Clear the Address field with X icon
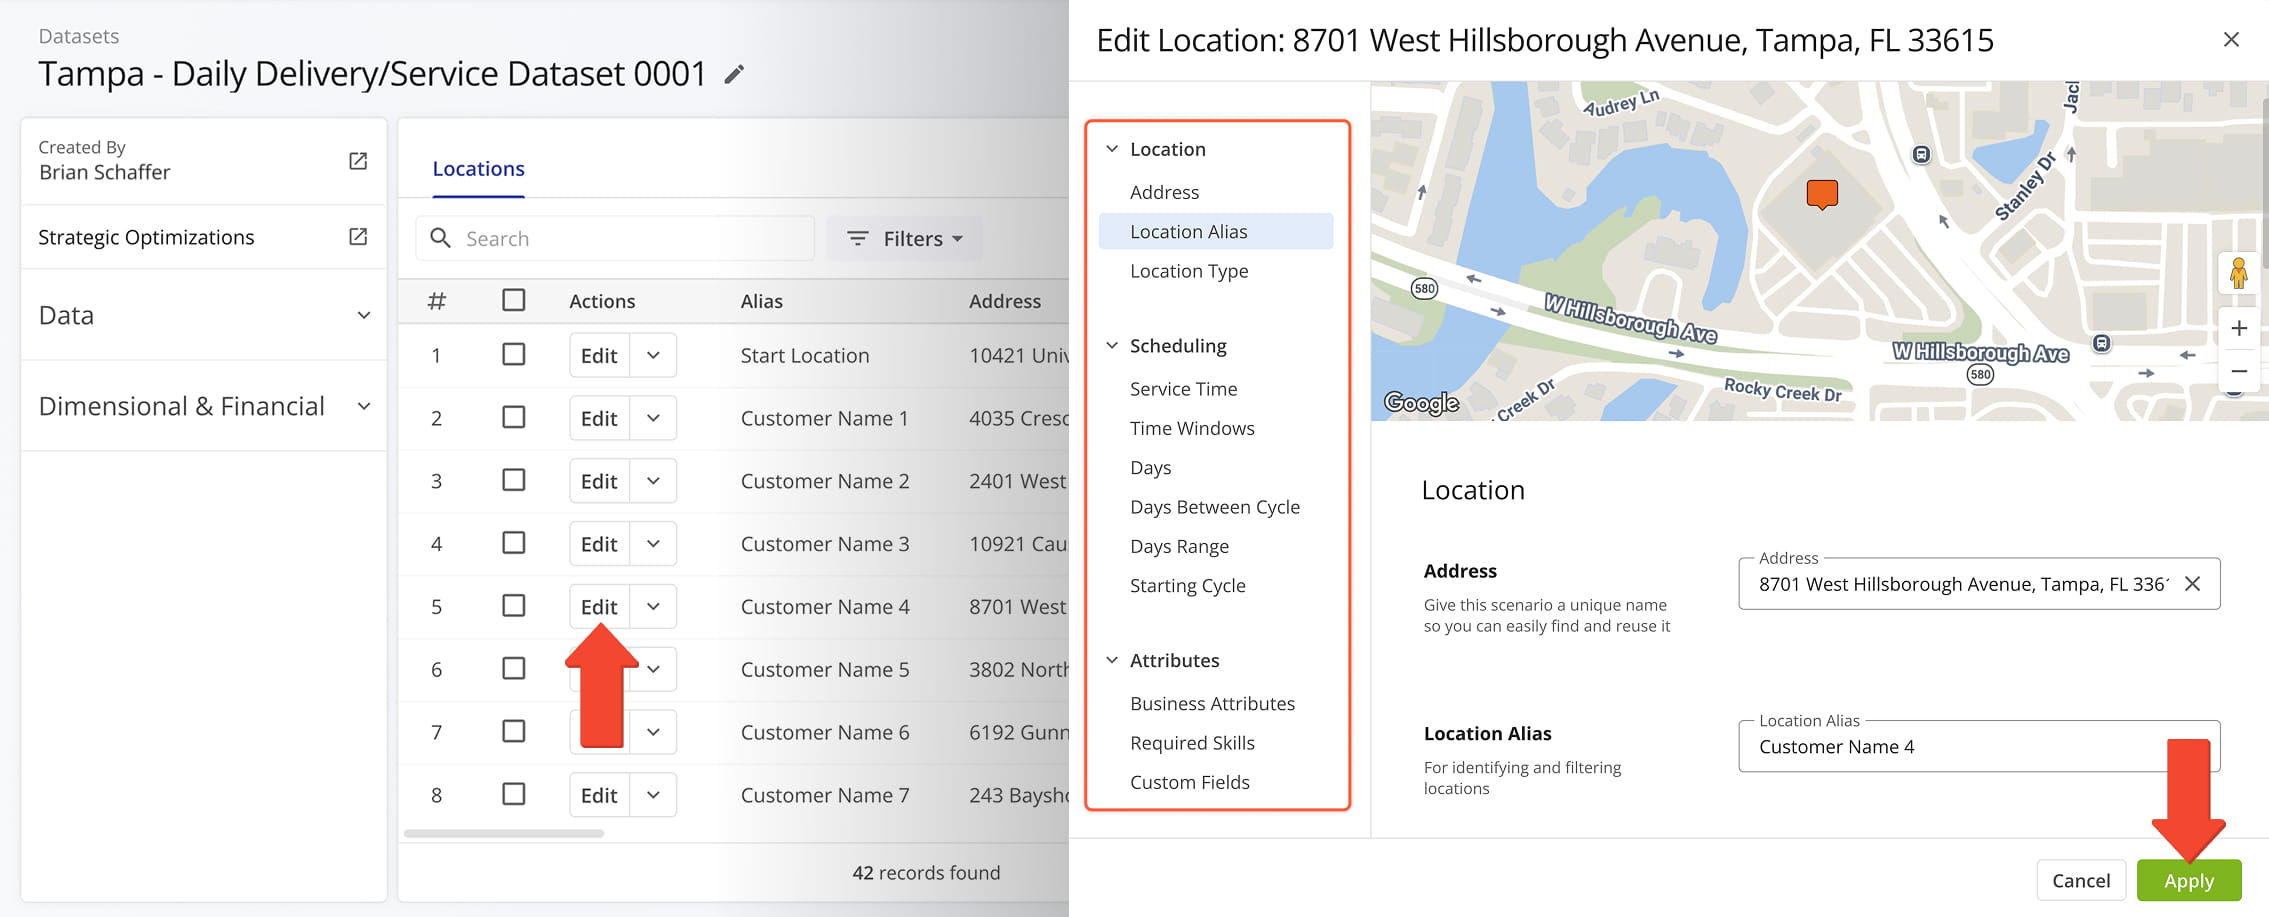The height and width of the screenshot is (917, 2269). pyautogui.click(x=2192, y=584)
